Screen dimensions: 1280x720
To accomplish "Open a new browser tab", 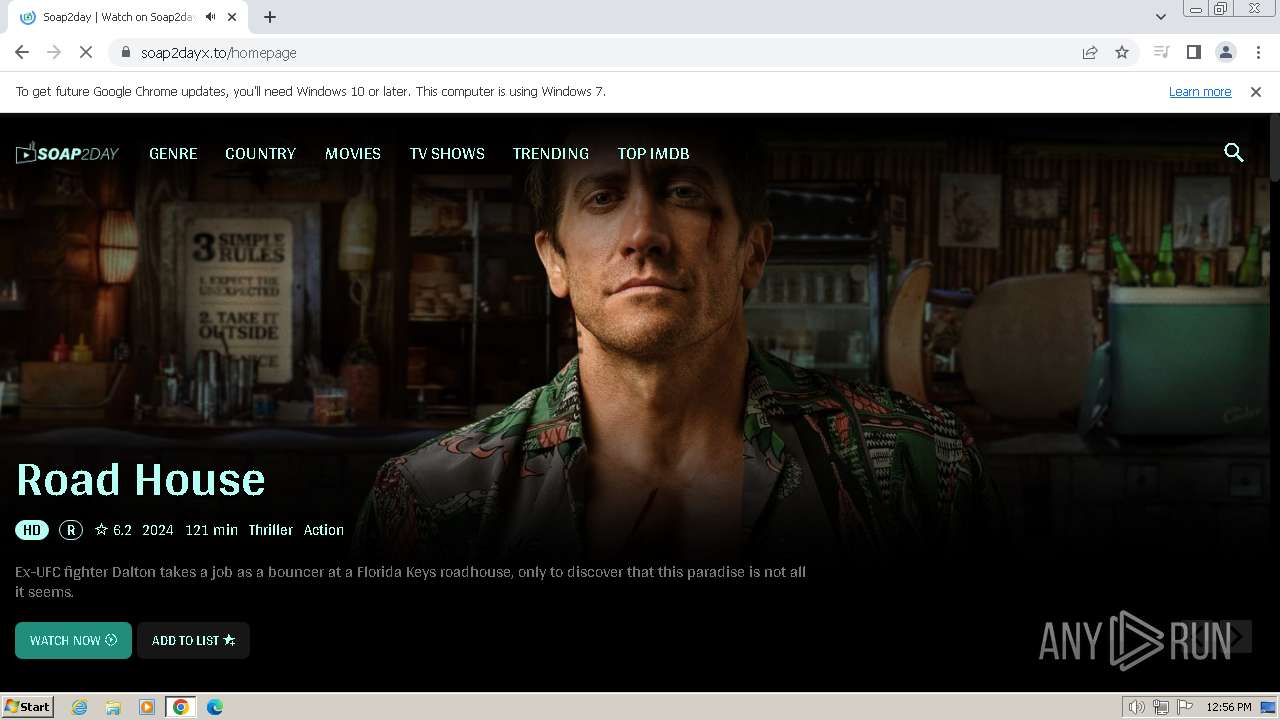I will [270, 17].
